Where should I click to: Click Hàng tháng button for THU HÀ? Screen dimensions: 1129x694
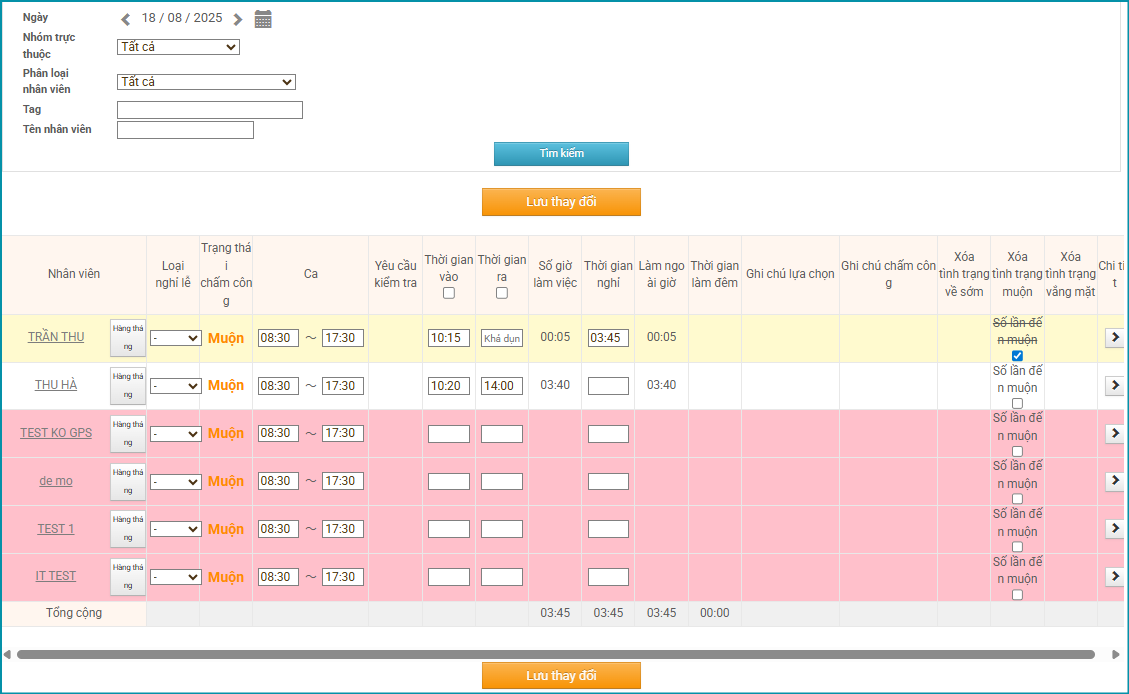tap(128, 386)
